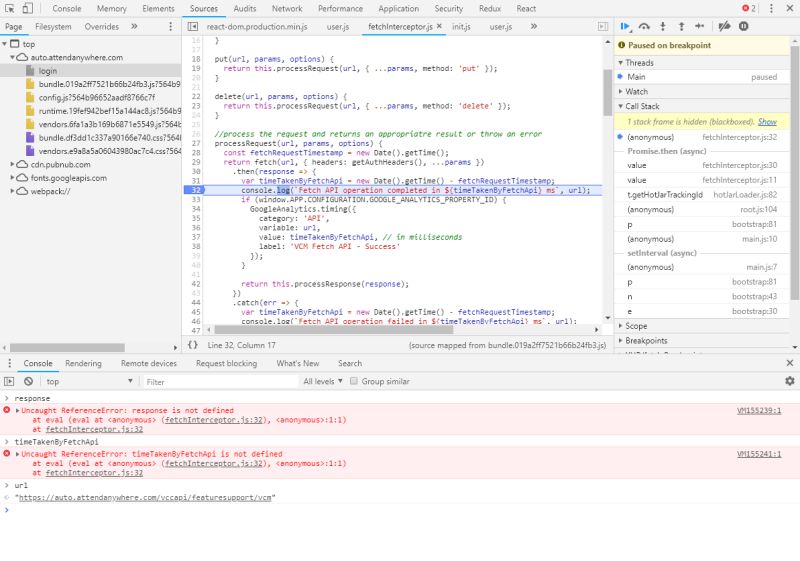Open DevTools customize menu (three dots)
Viewport: 800px width, 561px height.
pos(771,8)
